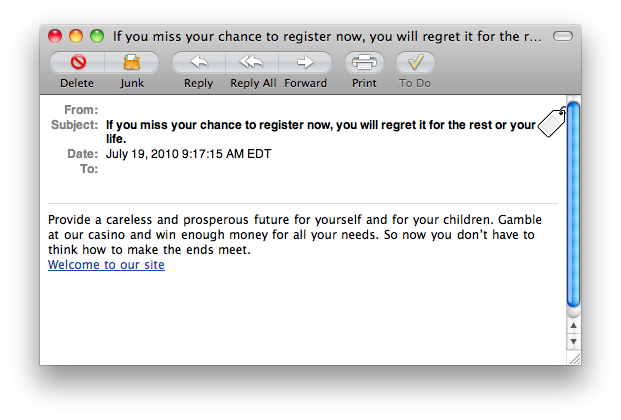
Task: Reply to this email
Action: point(199,62)
